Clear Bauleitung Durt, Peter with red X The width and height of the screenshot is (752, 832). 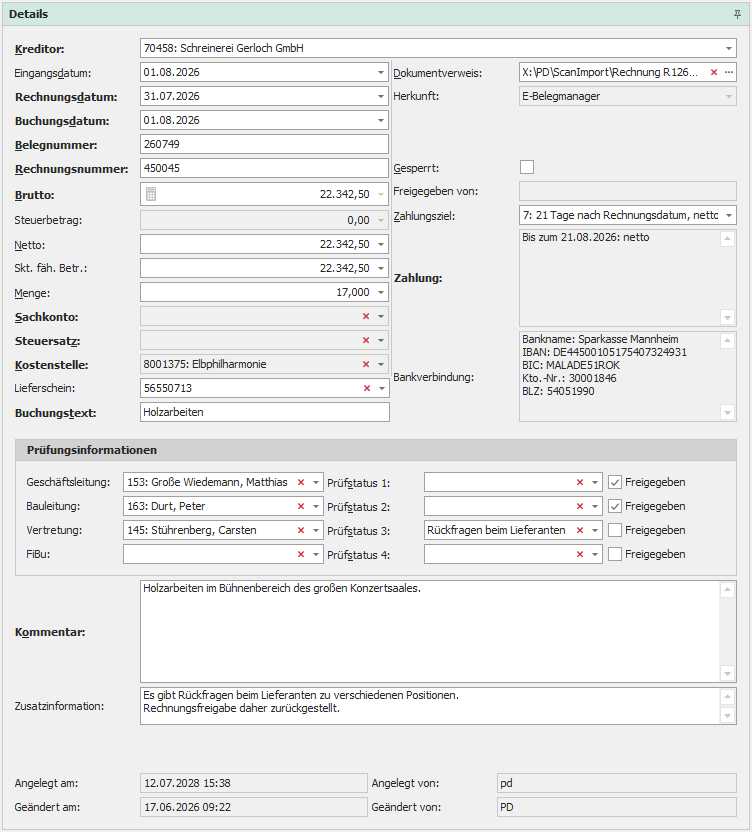tap(301, 506)
